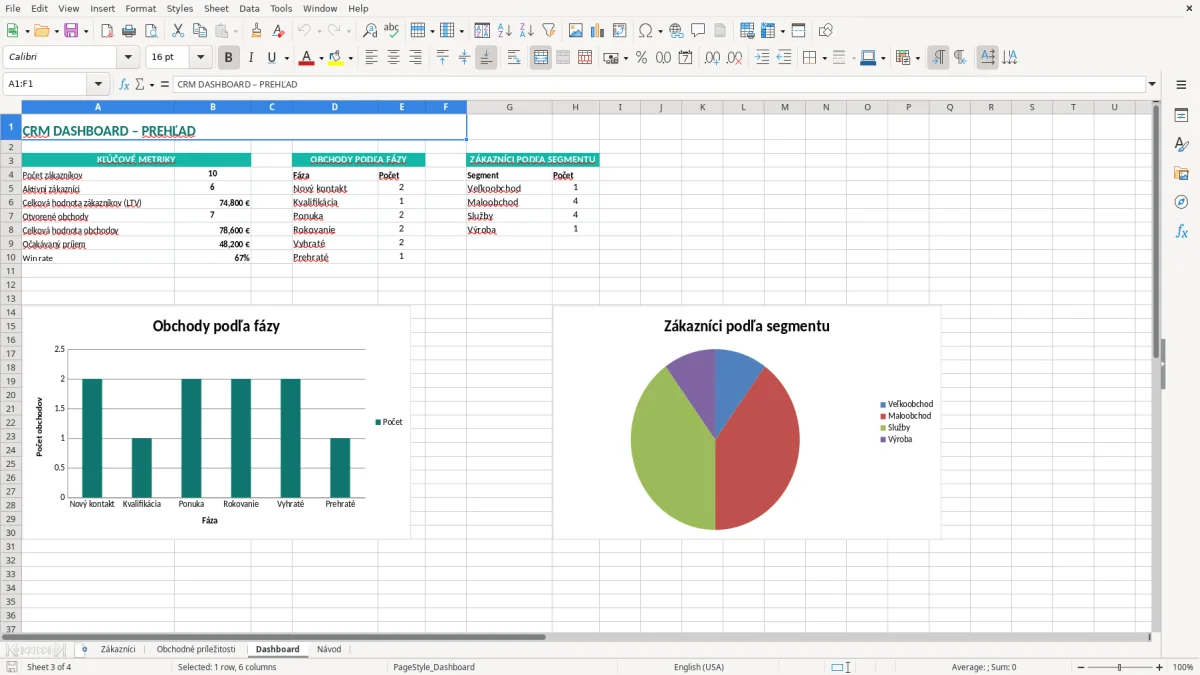Toggle Wrap Text button

(514, 58)
